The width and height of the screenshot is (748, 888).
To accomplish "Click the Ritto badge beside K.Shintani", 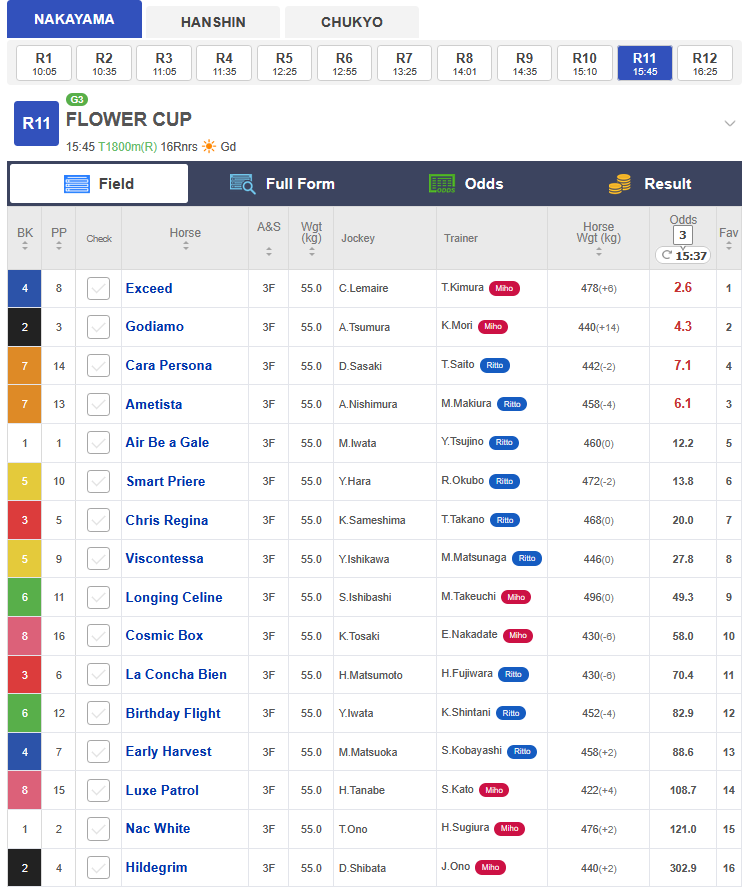I will (511, 713).
